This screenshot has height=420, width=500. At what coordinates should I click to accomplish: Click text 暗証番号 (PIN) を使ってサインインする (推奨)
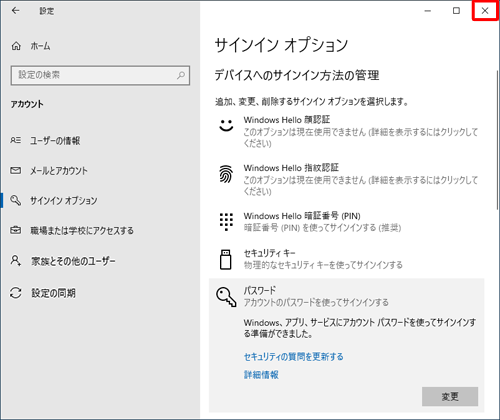pos(322,228)
